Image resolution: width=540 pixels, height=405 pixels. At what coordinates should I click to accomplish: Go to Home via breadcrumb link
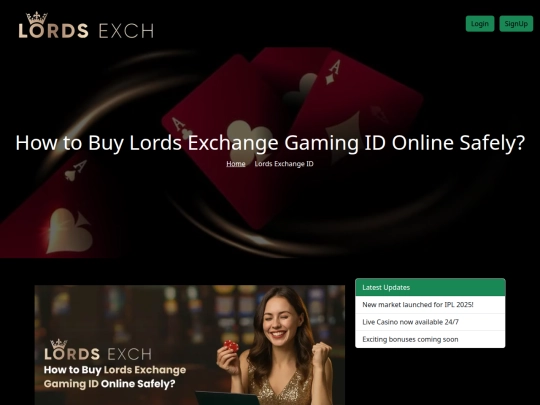pos(236,164)
